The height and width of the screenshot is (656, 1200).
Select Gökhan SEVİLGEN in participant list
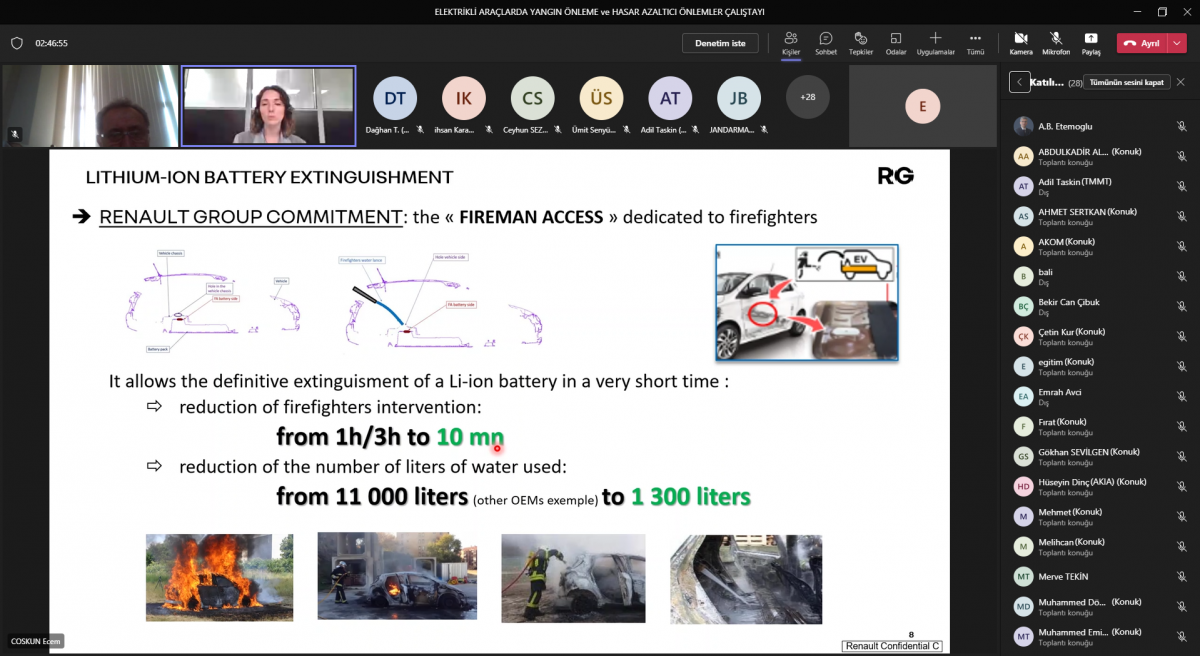pyautogui.click(x=1100, y=456)
